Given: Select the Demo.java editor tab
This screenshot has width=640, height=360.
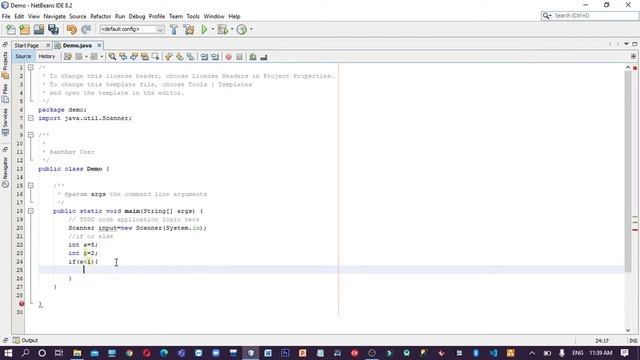Looking at the screenshot, I should click(x=77, y=45).
